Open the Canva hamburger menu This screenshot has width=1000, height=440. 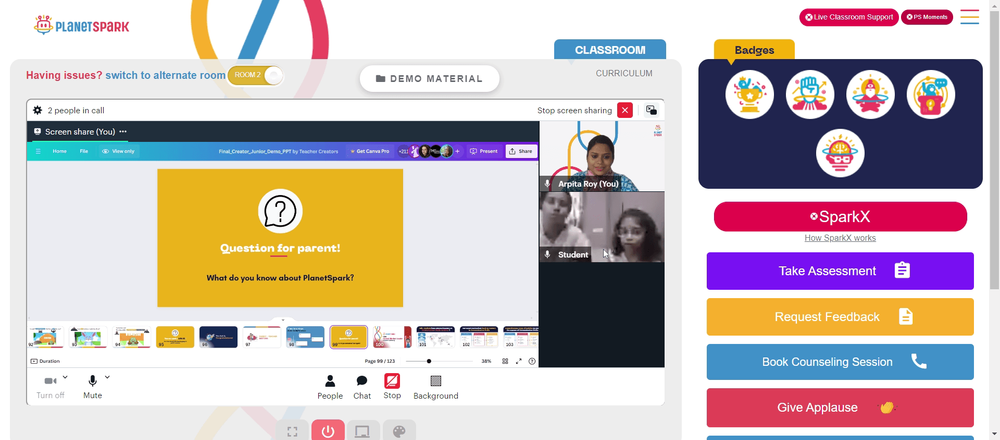coord(38,151)
